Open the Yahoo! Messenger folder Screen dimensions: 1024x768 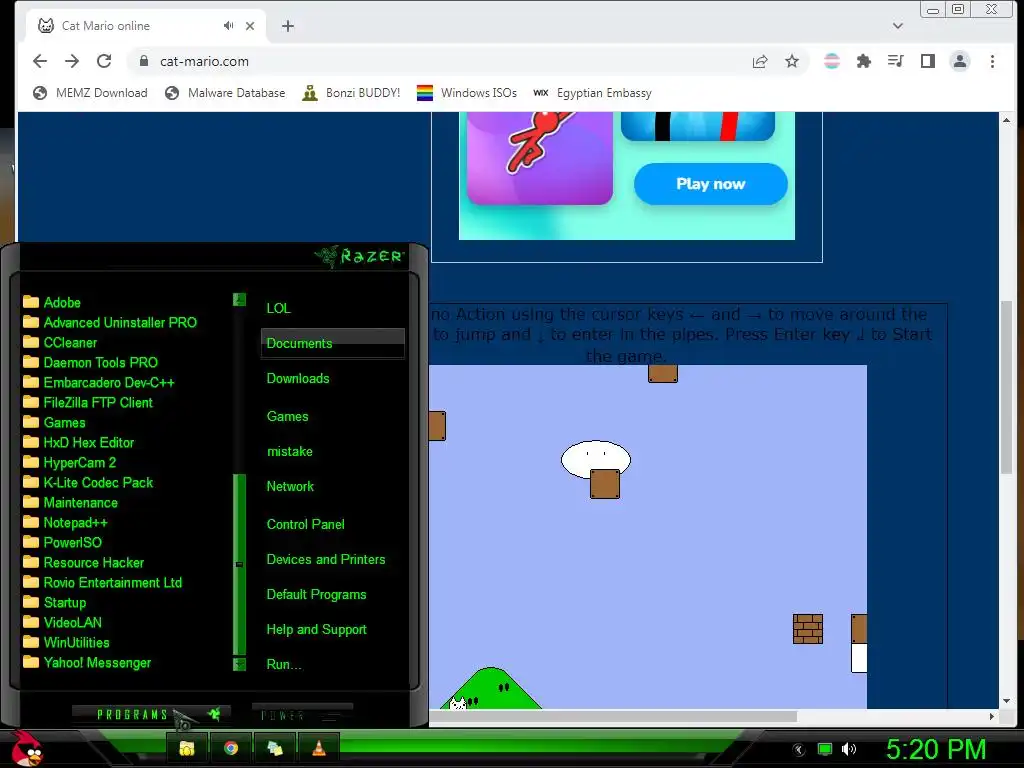pos(87,663)
